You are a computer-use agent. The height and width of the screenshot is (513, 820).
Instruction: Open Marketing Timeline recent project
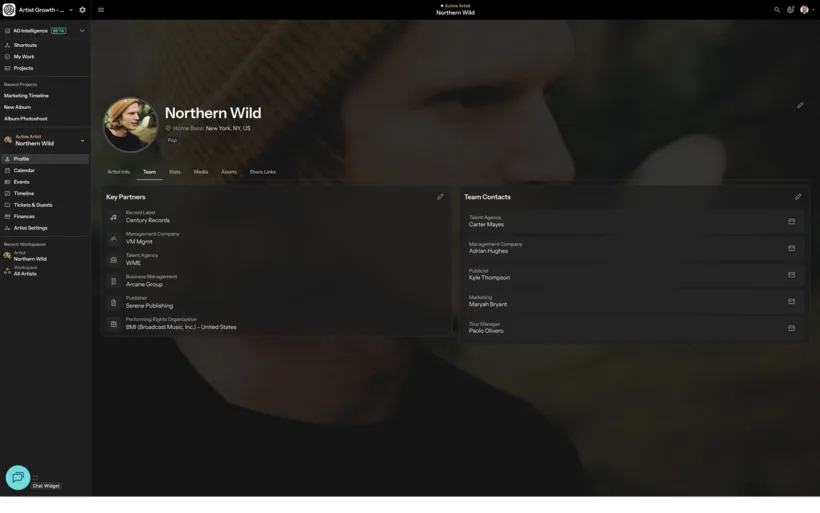(26, 96)
